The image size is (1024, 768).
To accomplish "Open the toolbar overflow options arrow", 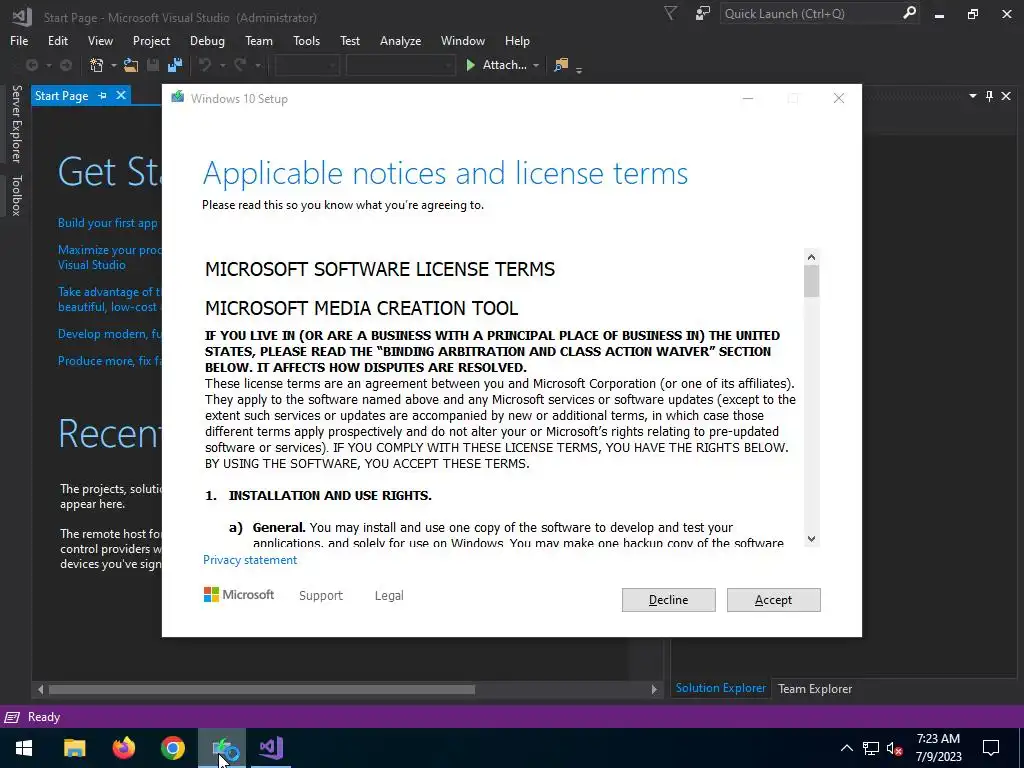I will click(579, 69).
